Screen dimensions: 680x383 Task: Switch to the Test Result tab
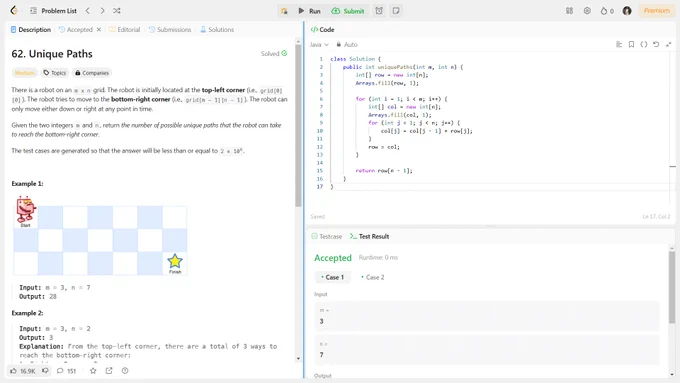pos(369,236)
